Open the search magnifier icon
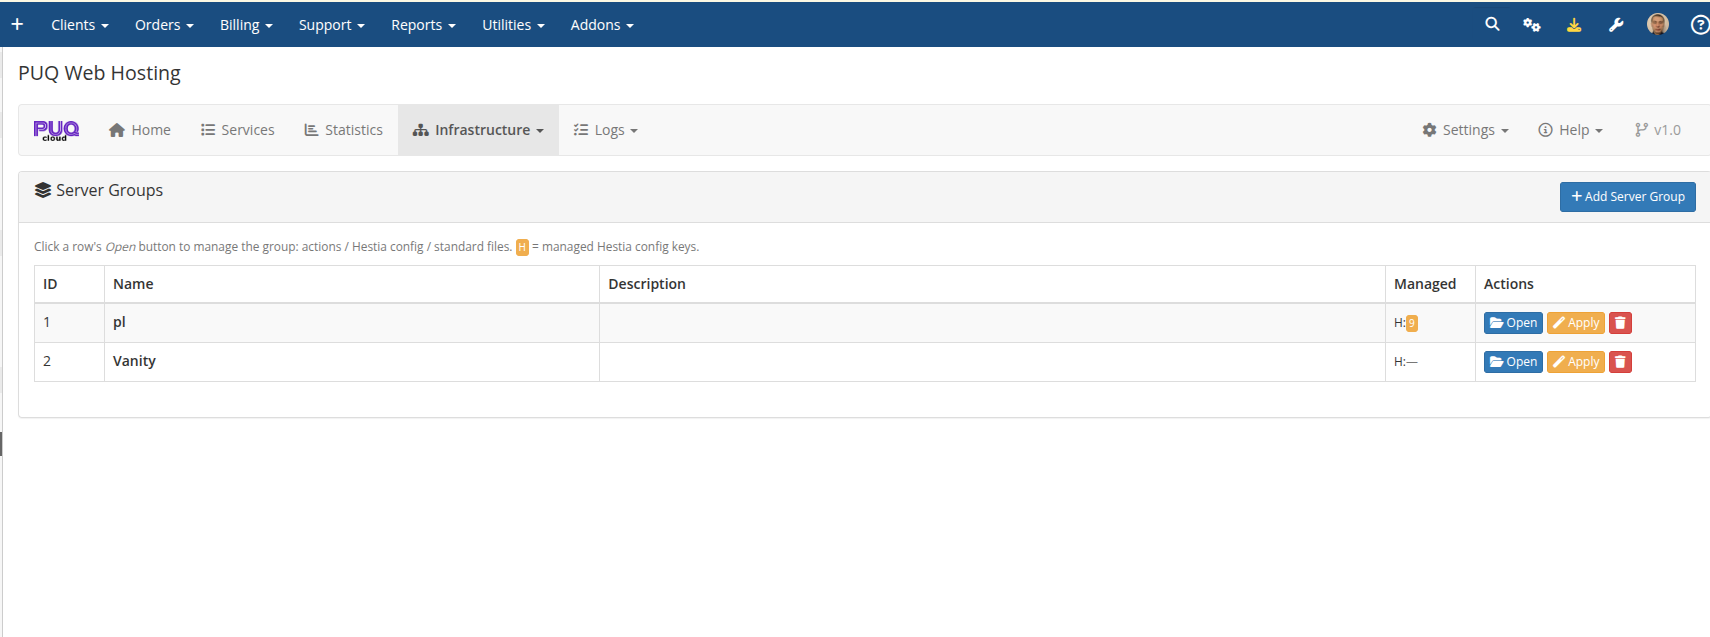Screen dimensions: 1710x637 1492,24
